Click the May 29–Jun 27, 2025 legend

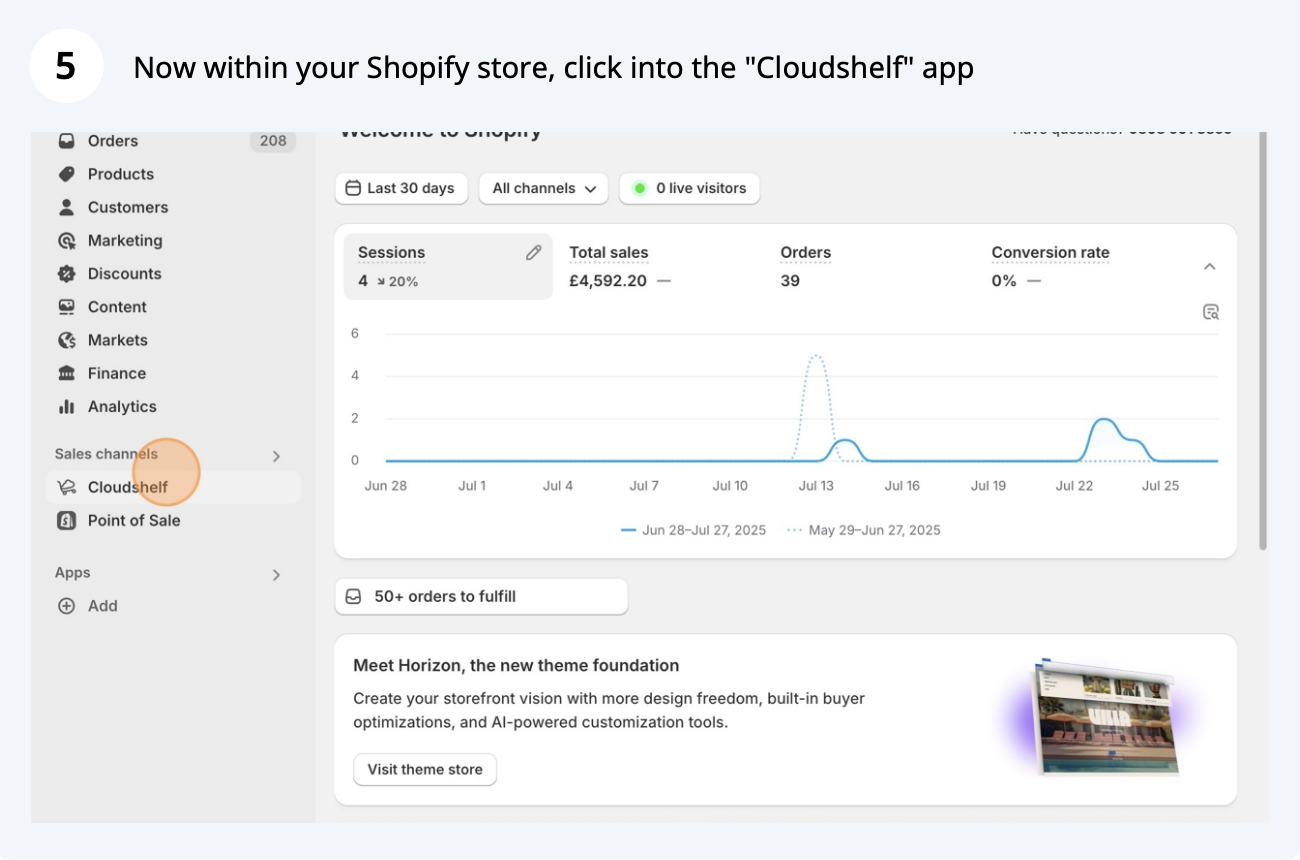click(x=864, y=530)
